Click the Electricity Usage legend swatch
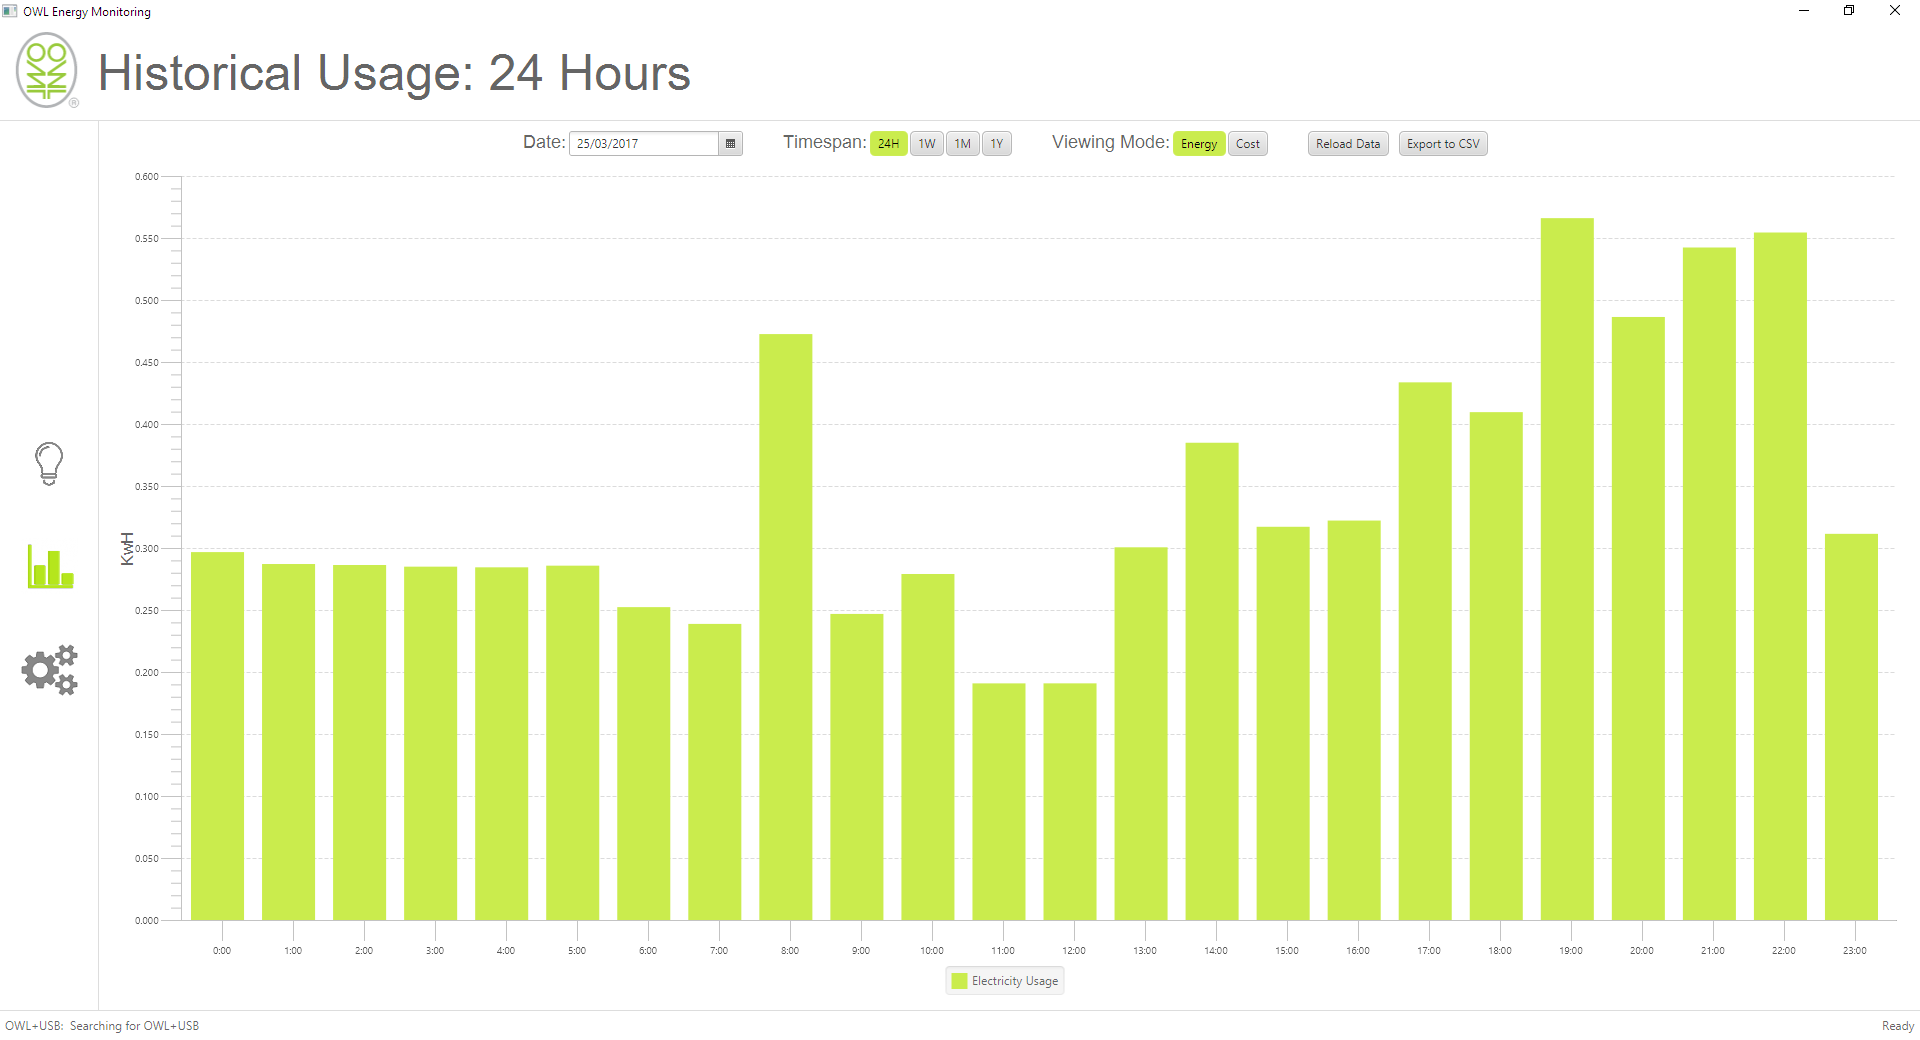This screenshot has width=1920, height=1040. (959, 981)
